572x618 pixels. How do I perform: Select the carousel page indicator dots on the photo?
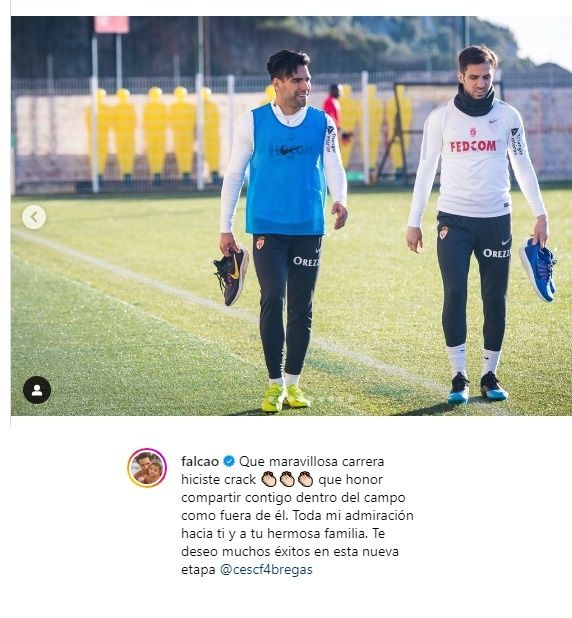click(334, 399)
